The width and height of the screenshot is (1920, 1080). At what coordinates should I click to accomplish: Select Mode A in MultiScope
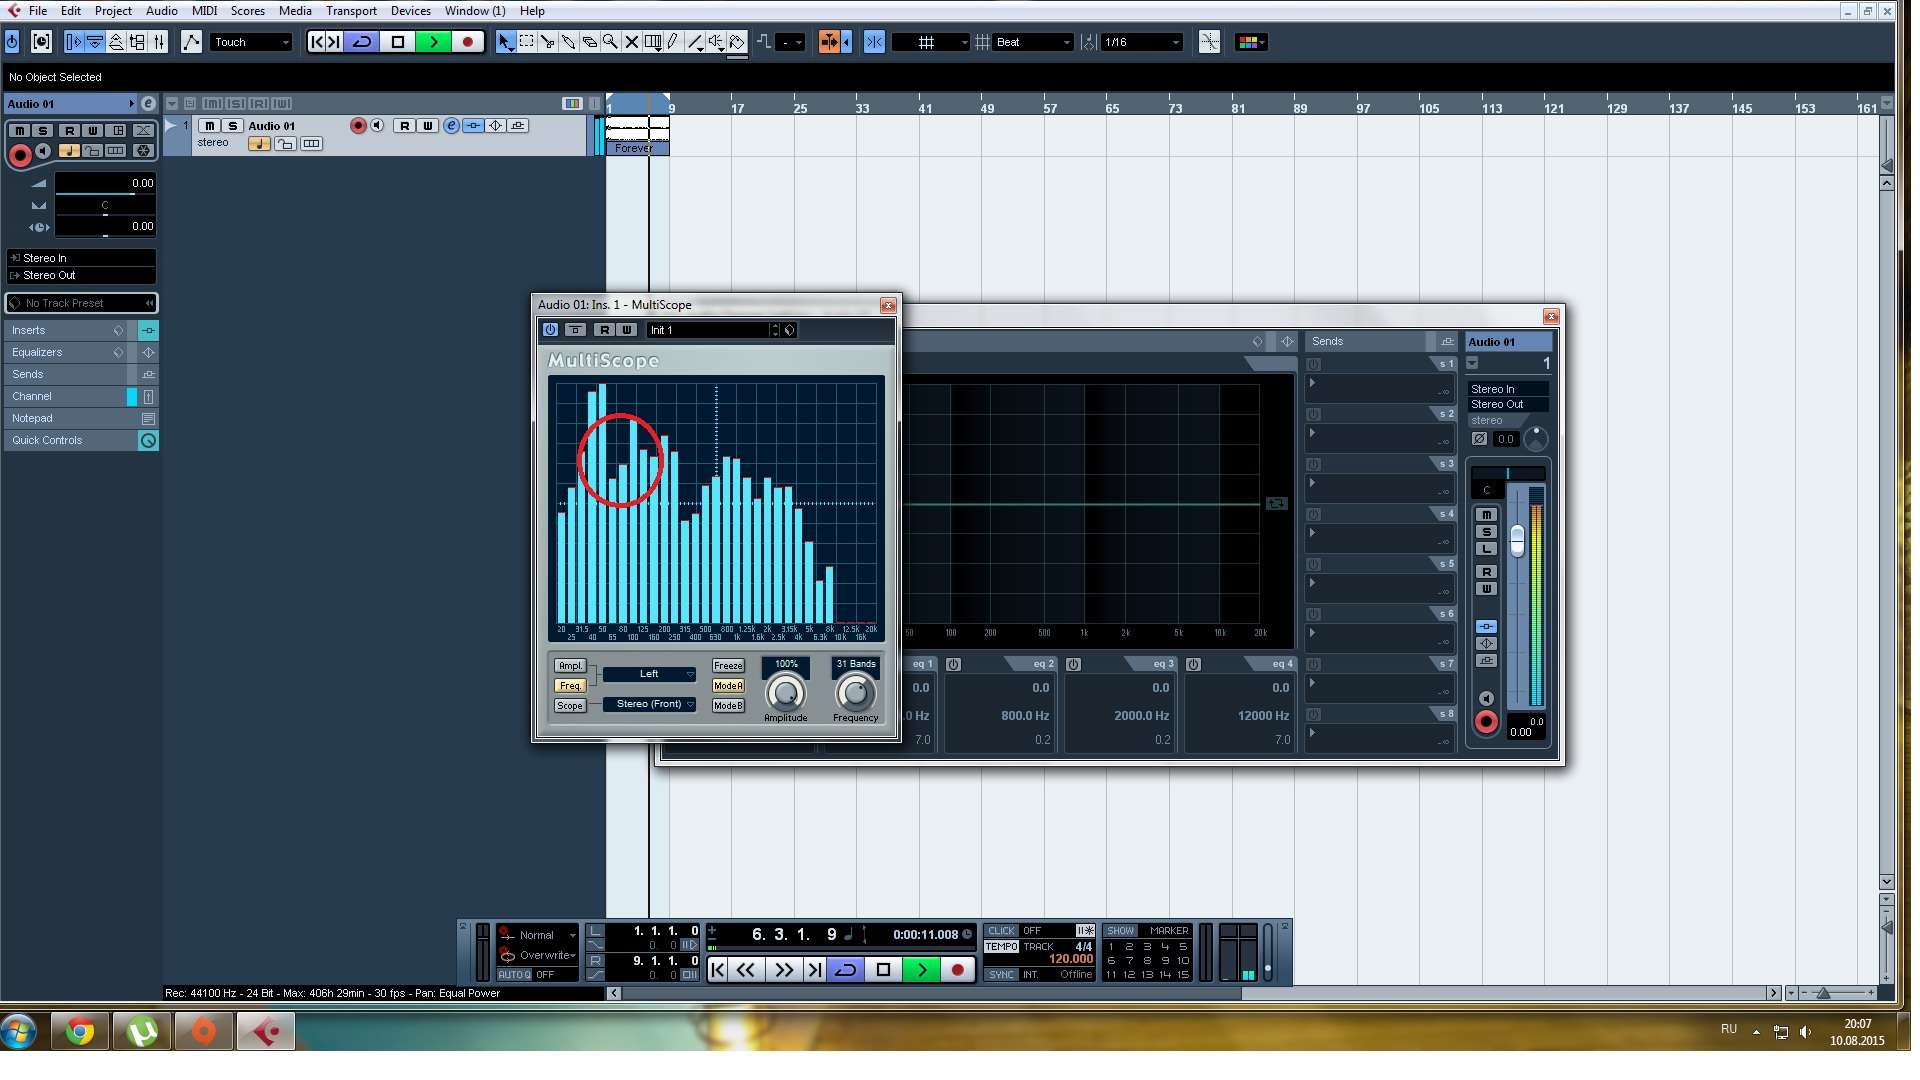[728, 686]
